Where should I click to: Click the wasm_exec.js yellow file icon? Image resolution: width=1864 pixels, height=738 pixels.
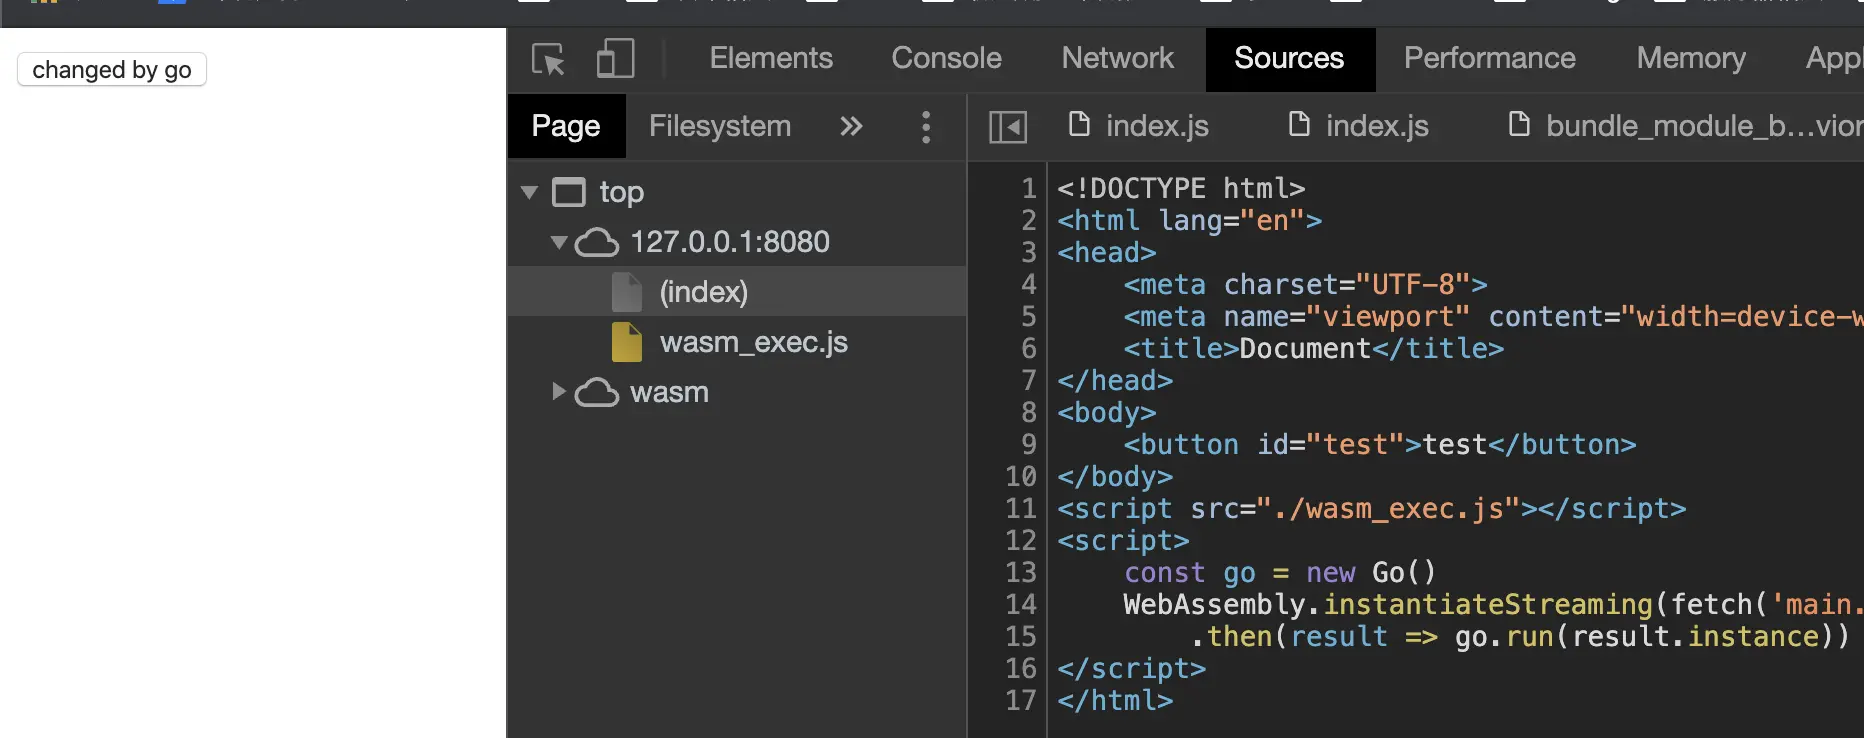[x=627, y=342]
